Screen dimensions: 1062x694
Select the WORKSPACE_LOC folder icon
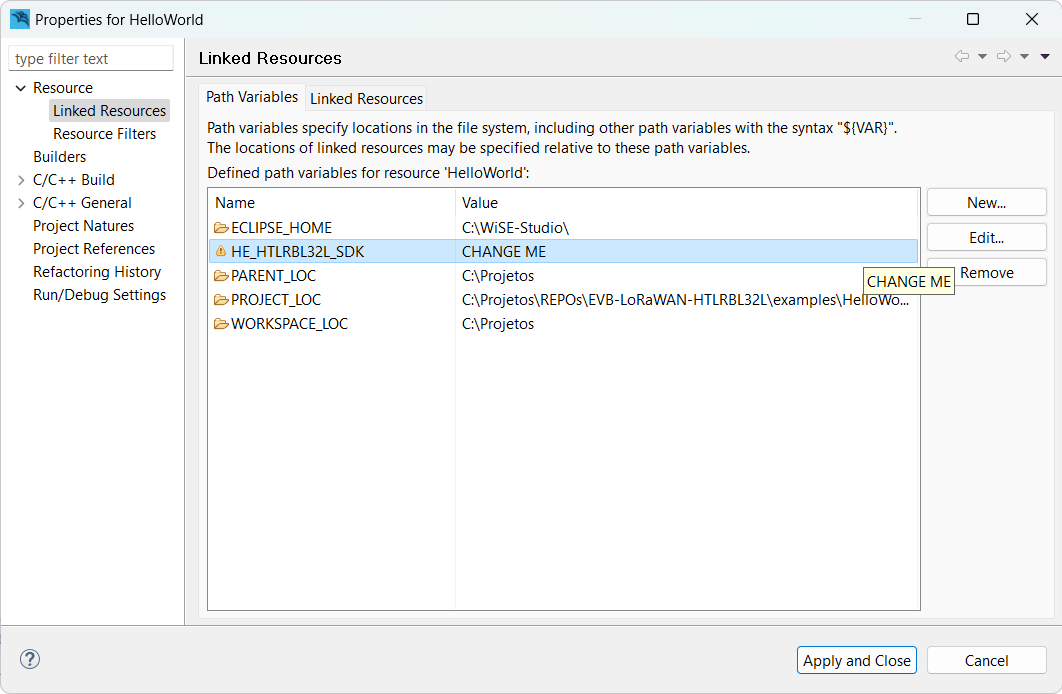pos(221,324)
